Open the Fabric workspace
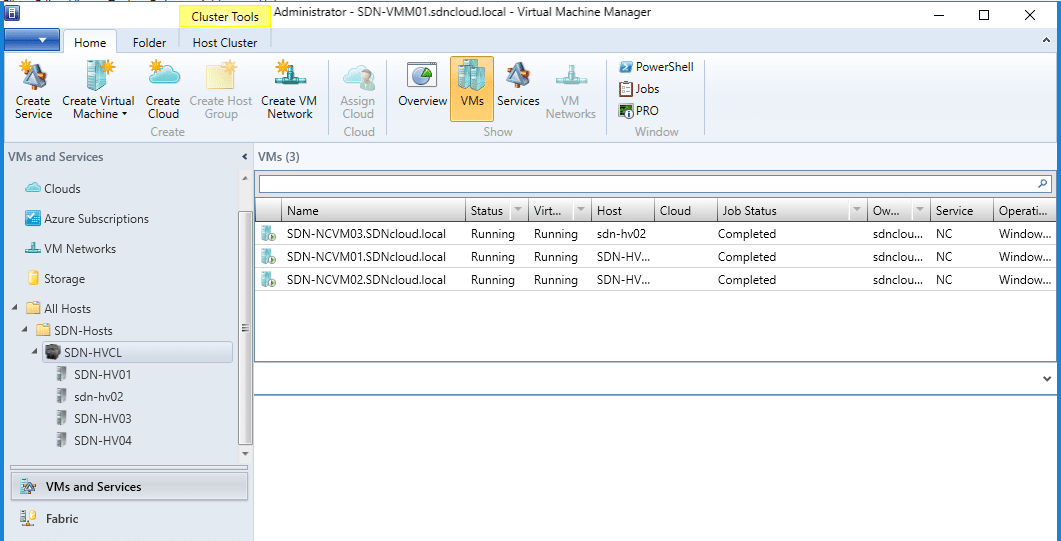This screenshot has width=1061, height=541. (x=61, y=519)
